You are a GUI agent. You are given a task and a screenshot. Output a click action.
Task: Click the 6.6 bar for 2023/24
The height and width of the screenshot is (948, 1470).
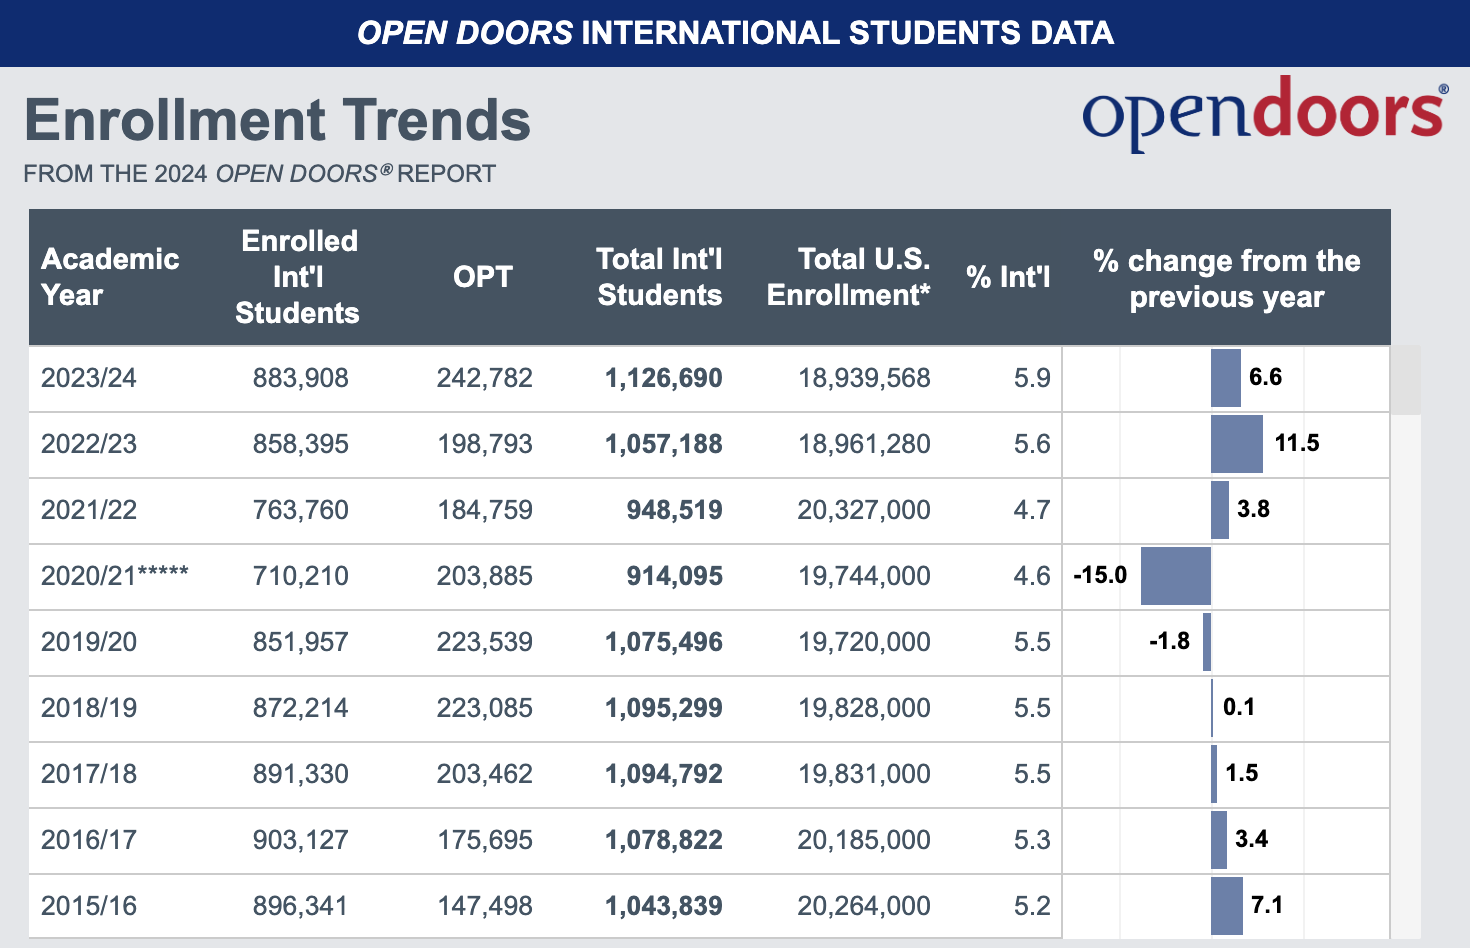click(1226, 378)
